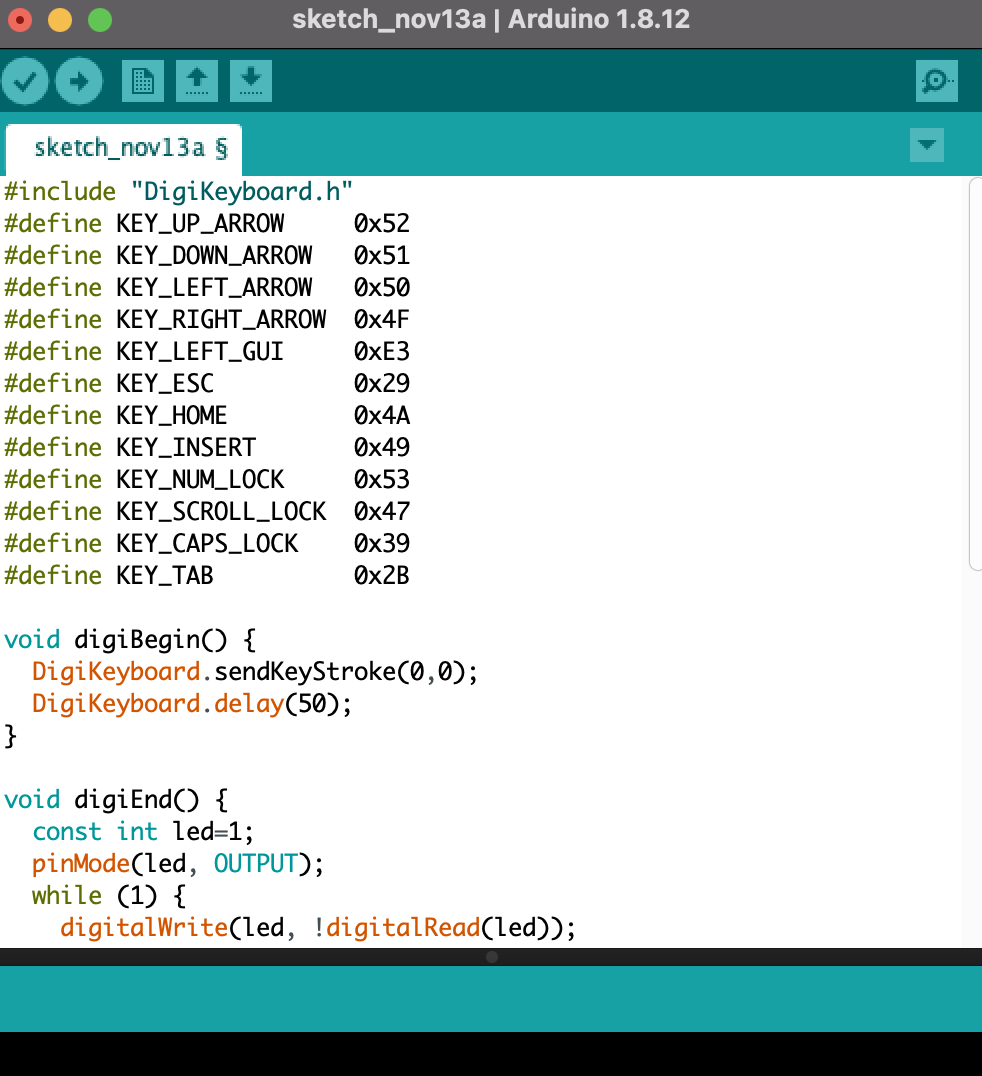Select the sketch_nov13a tab
Image resolution: width=982 pixels, height=1076 pixels.
[x=124, y=149]
